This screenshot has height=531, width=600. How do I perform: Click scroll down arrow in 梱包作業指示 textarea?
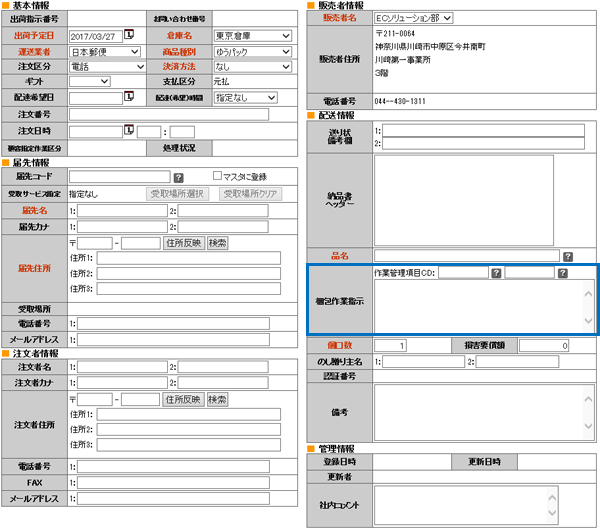point(589,321)
